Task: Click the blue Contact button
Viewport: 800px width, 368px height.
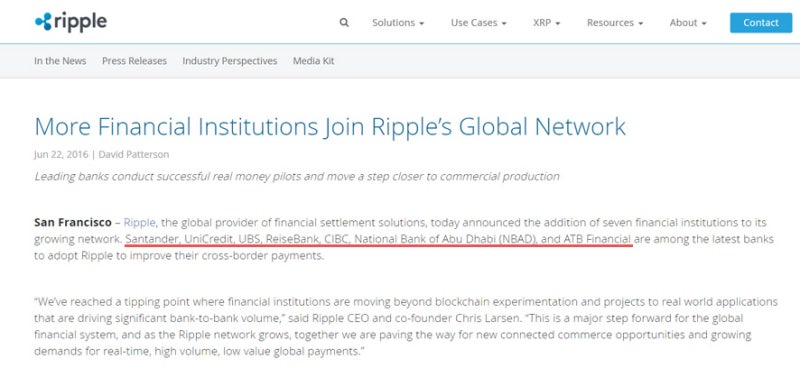Action: (x=761, y=23)
